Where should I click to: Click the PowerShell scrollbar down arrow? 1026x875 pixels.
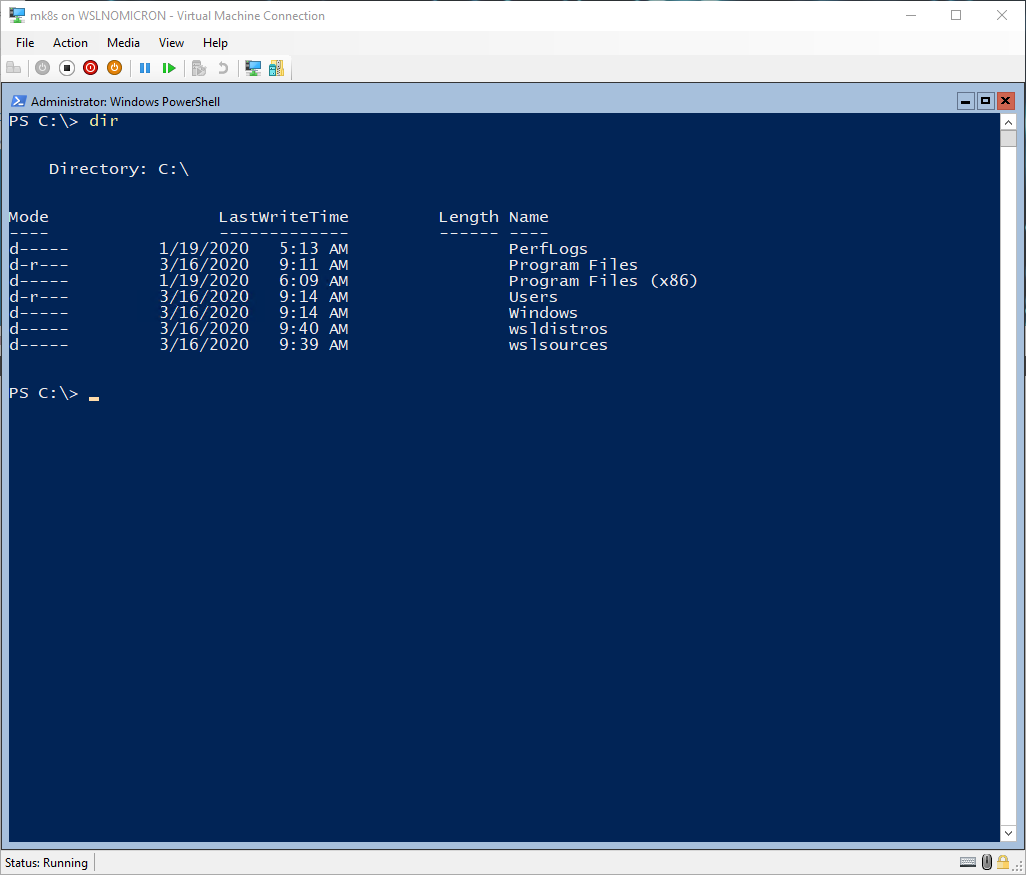point(1008,832)
